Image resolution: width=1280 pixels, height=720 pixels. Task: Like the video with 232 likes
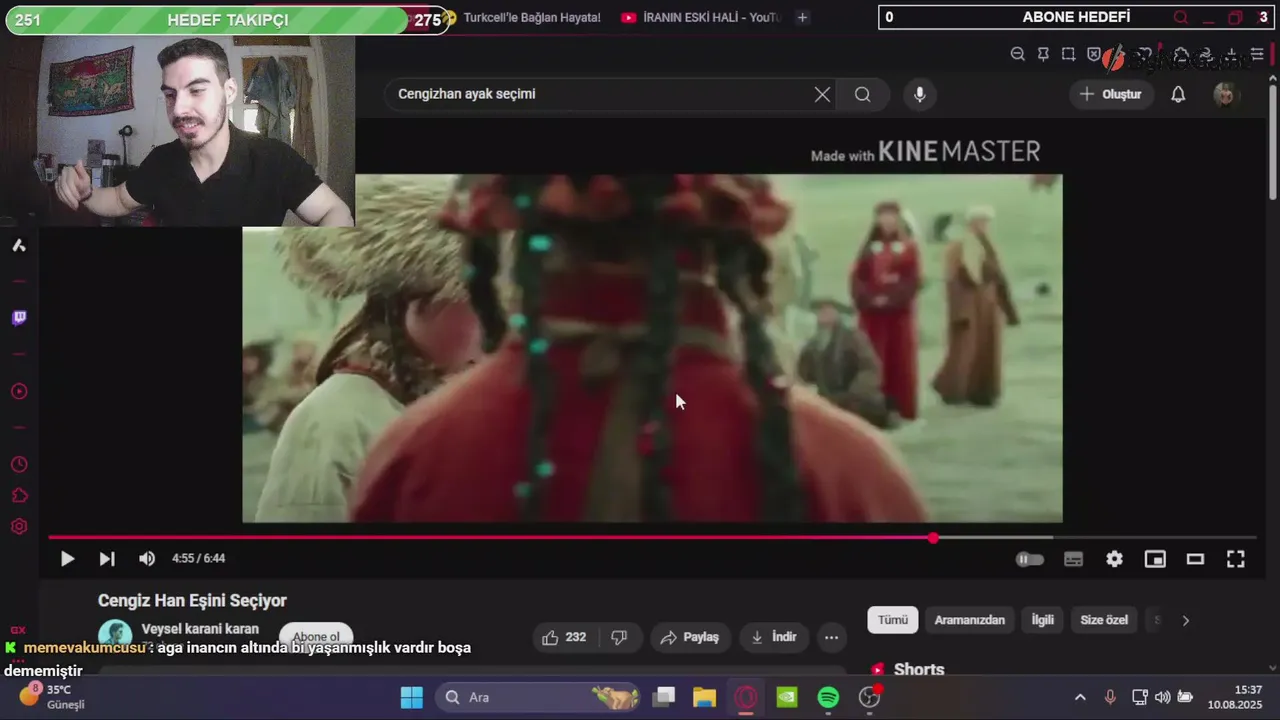(564, 637)
